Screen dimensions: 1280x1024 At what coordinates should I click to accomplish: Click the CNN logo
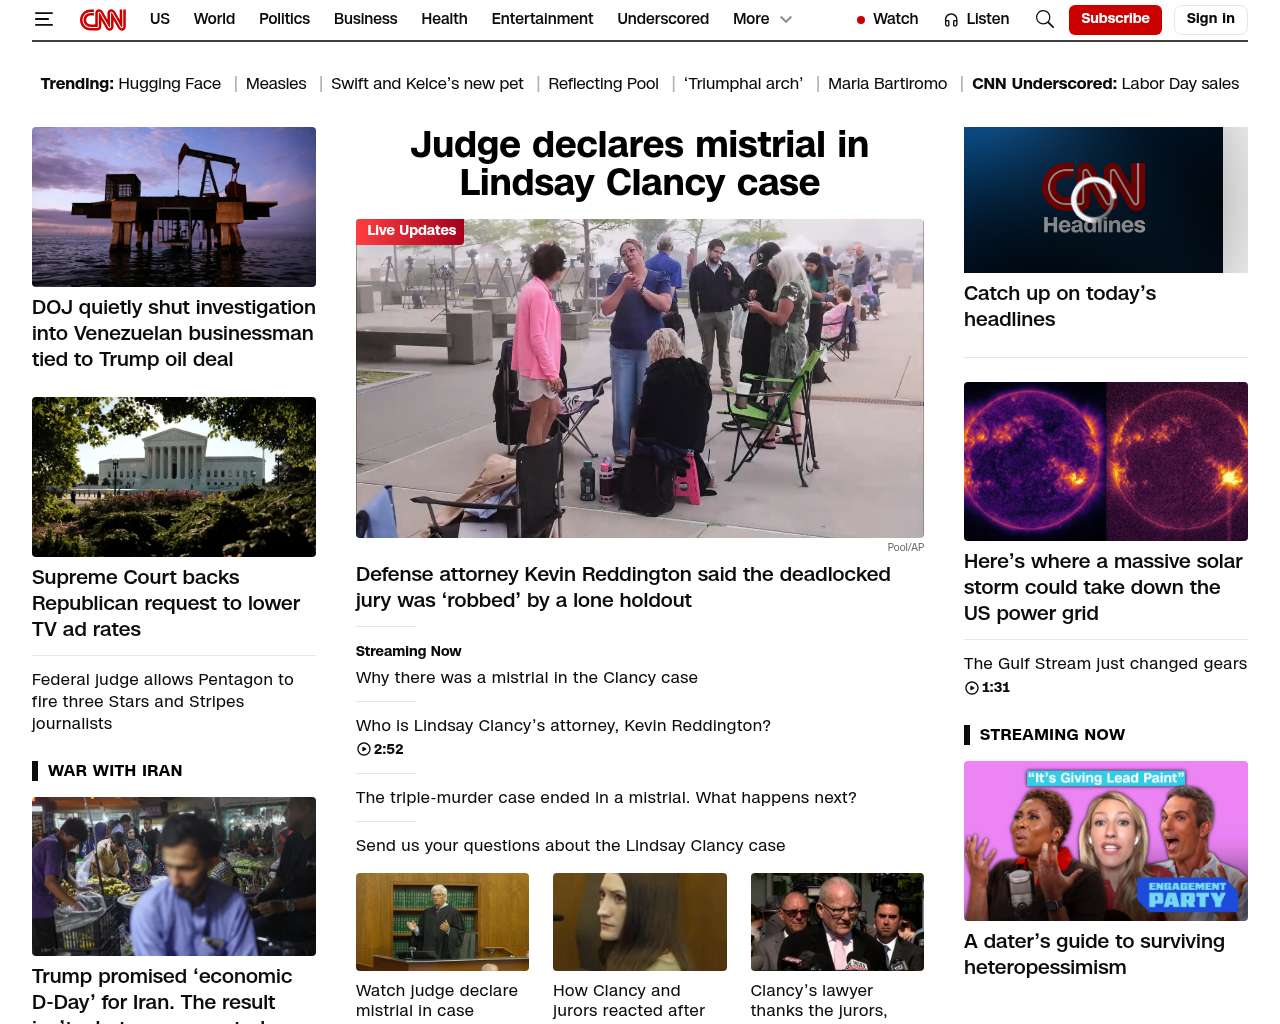103,19
